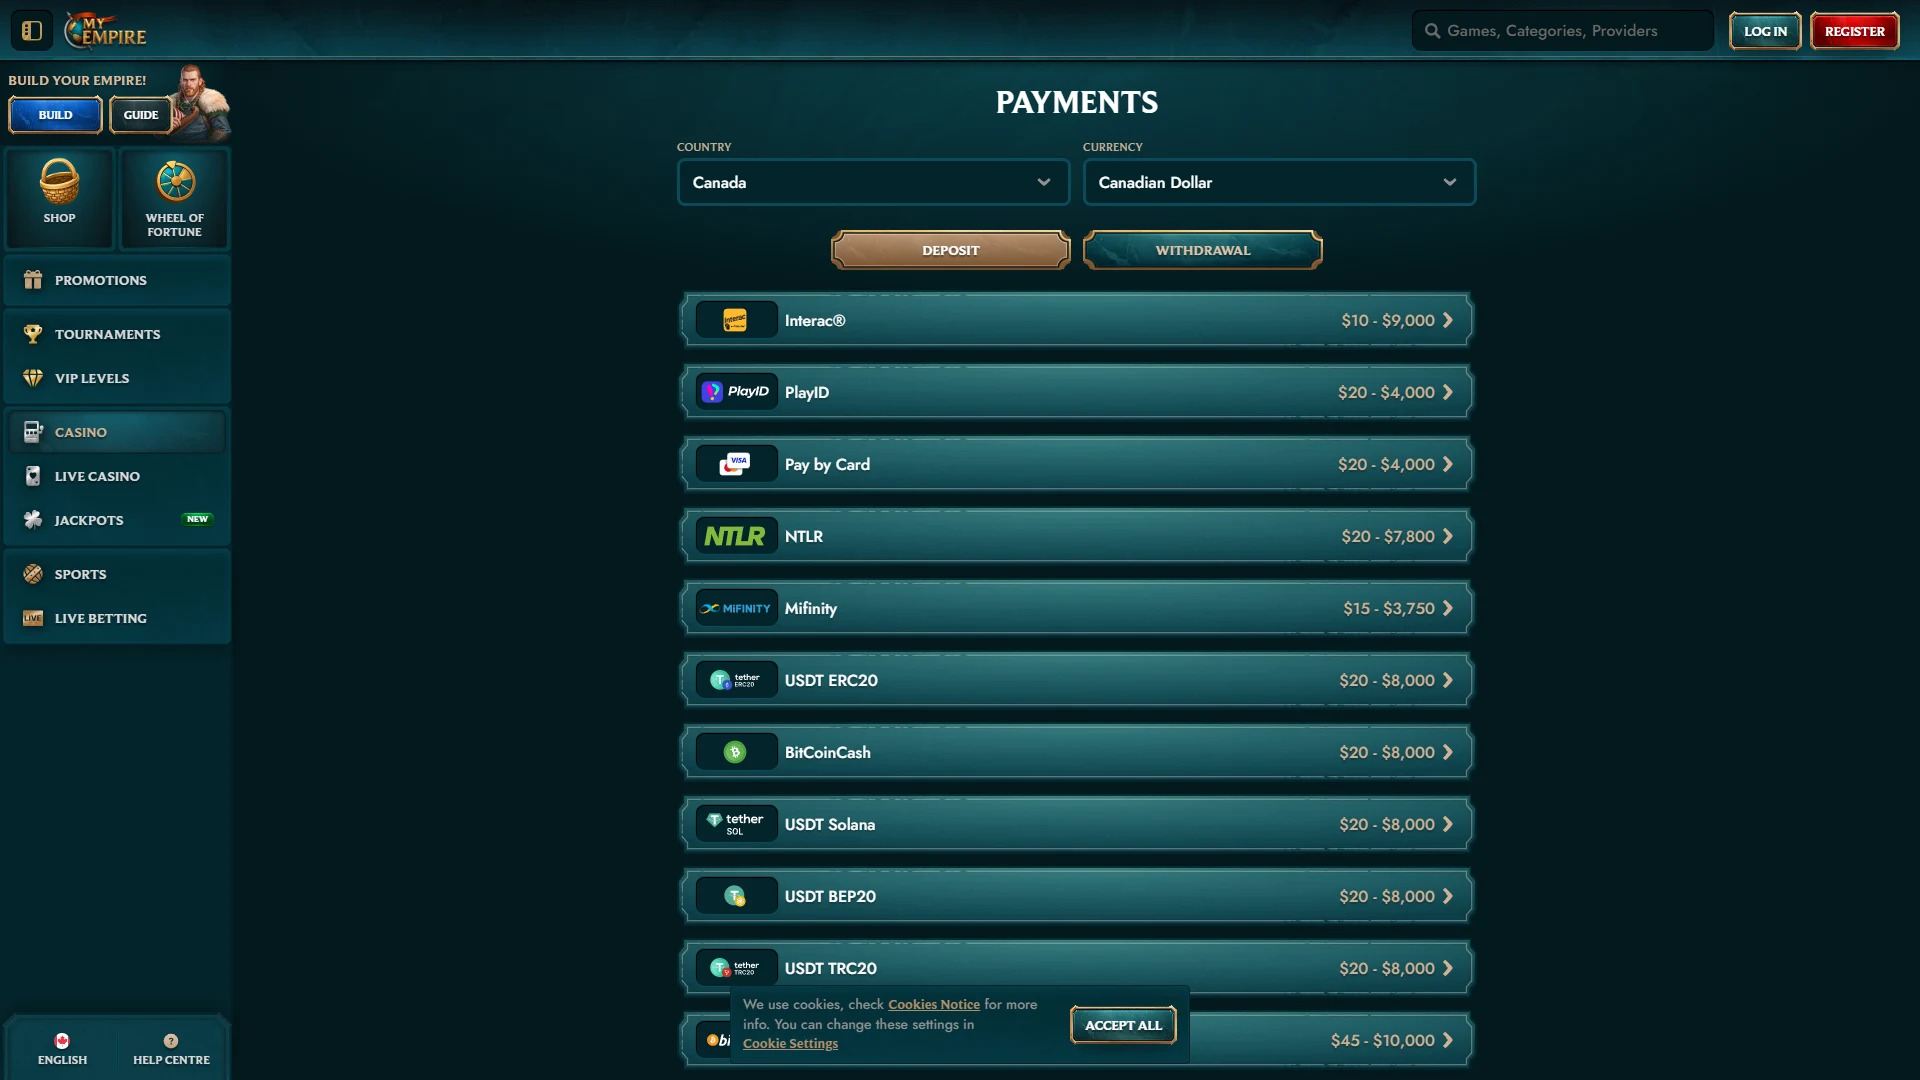1920x1080 pixels.
Task: Select the Live Casino menu label
Action: tap(97, 476)
